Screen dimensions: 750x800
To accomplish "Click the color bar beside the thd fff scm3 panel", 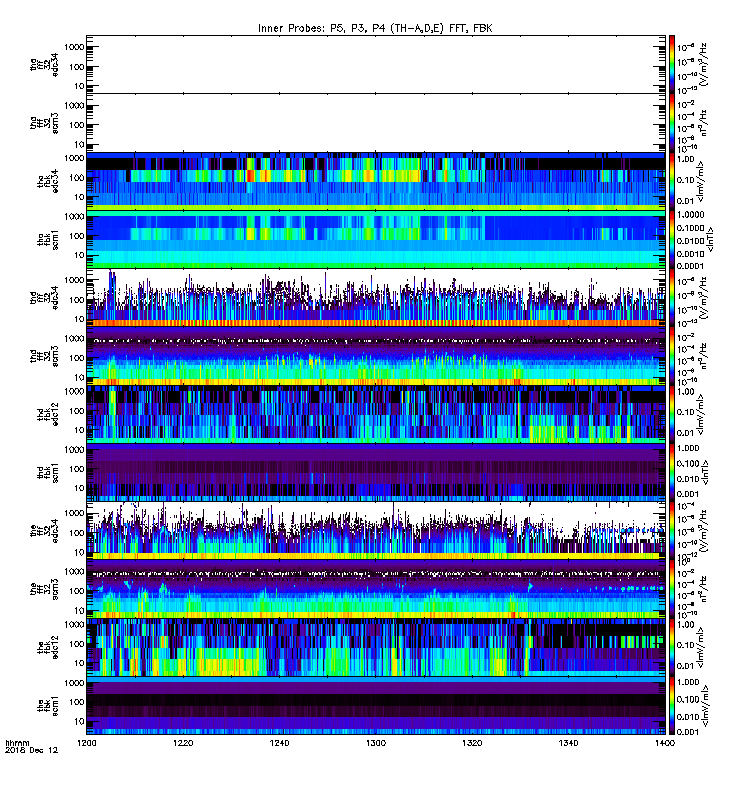I will pyautogui.click(x=672, y=356).
